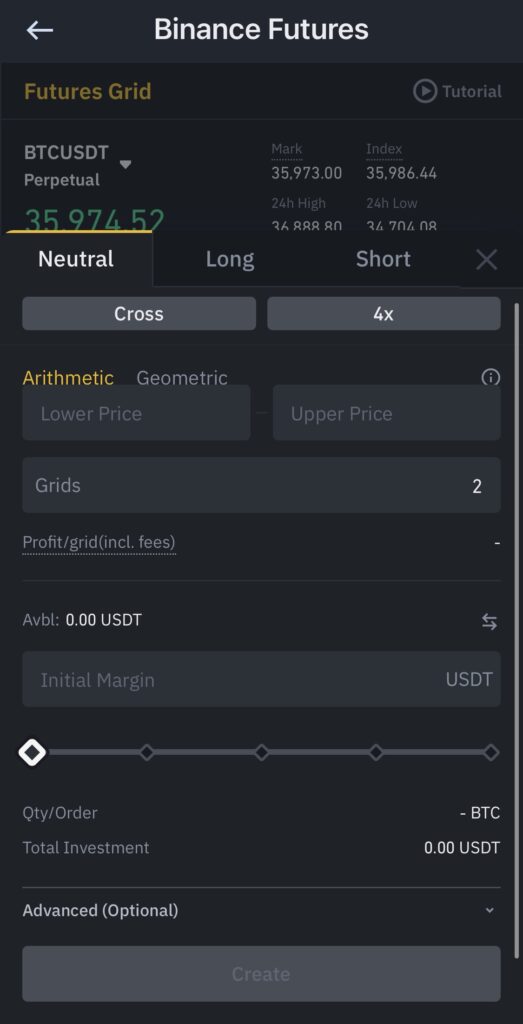The width and height of the screenshot is (523, 1024).
Task: Click the Create button
Action: point(261,974)
